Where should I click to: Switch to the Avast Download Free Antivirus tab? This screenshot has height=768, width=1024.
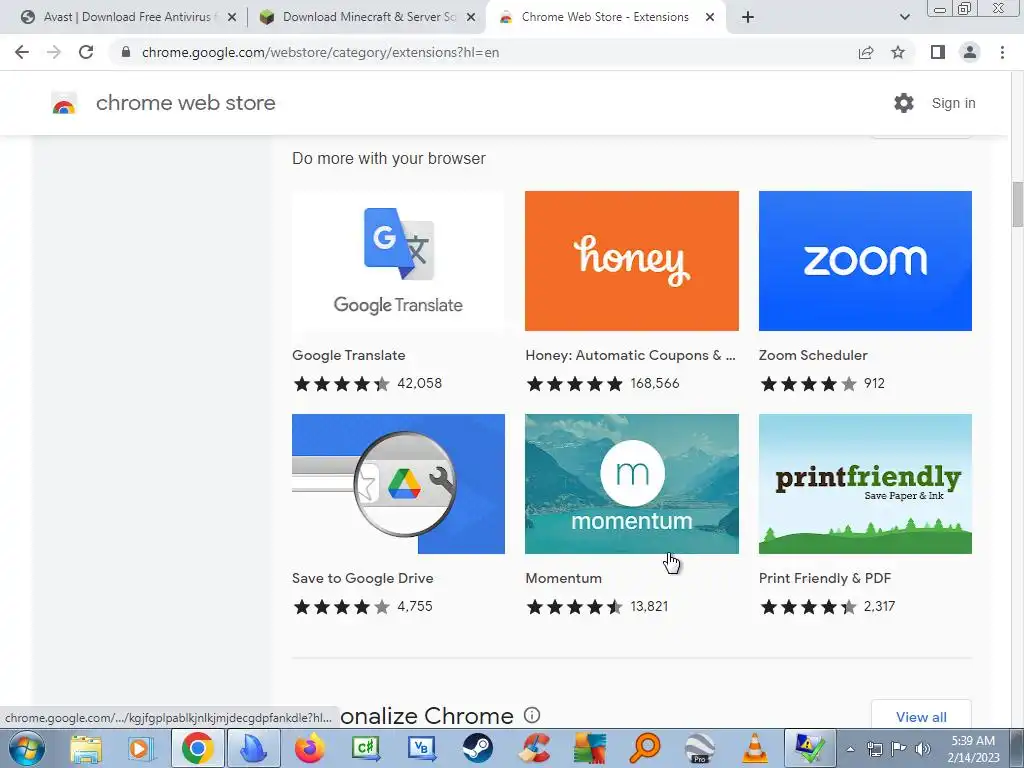[x=127, y=17]
